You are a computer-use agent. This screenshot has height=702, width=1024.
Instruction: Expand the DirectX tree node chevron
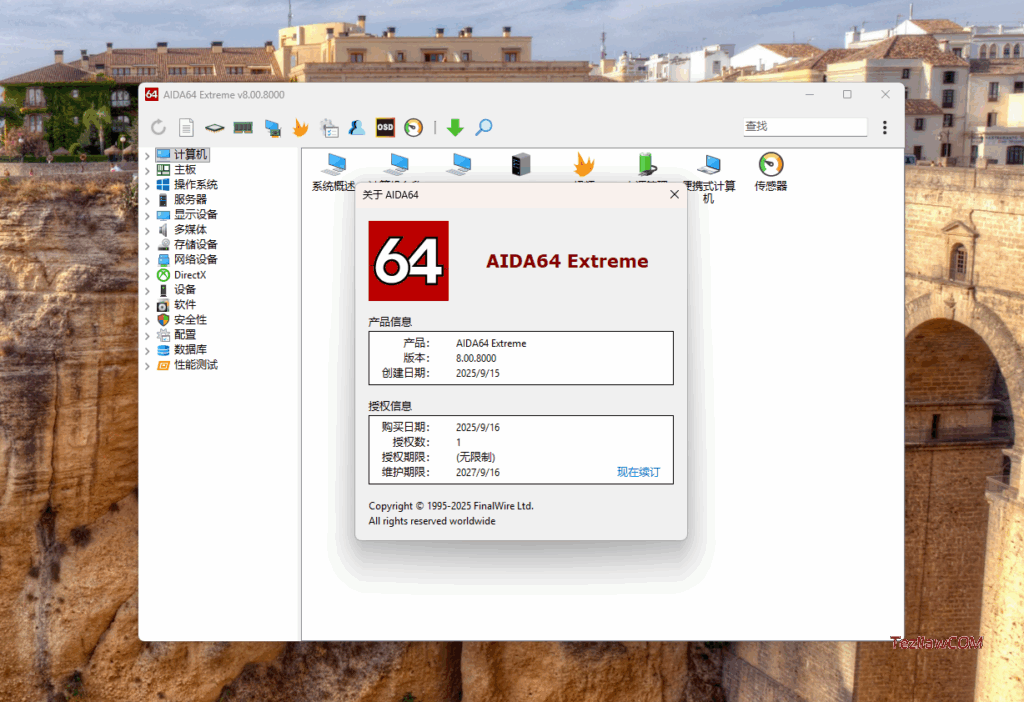point(148,276)
